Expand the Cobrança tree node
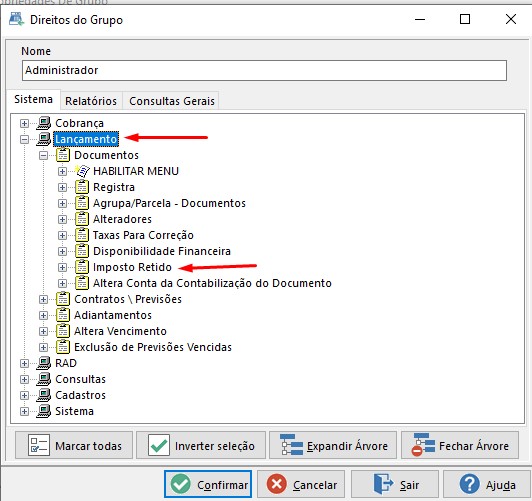 (x=24, y=123)
